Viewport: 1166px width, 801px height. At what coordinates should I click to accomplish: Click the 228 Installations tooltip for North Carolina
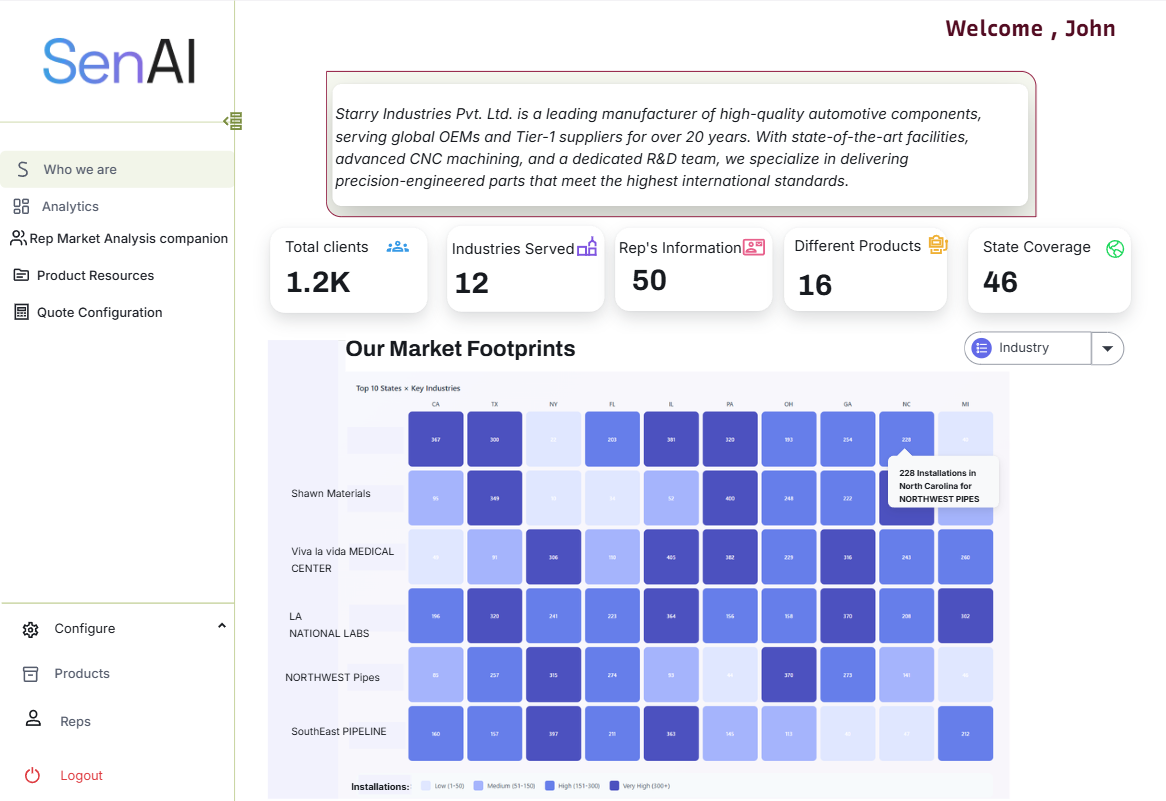(942, 481)
